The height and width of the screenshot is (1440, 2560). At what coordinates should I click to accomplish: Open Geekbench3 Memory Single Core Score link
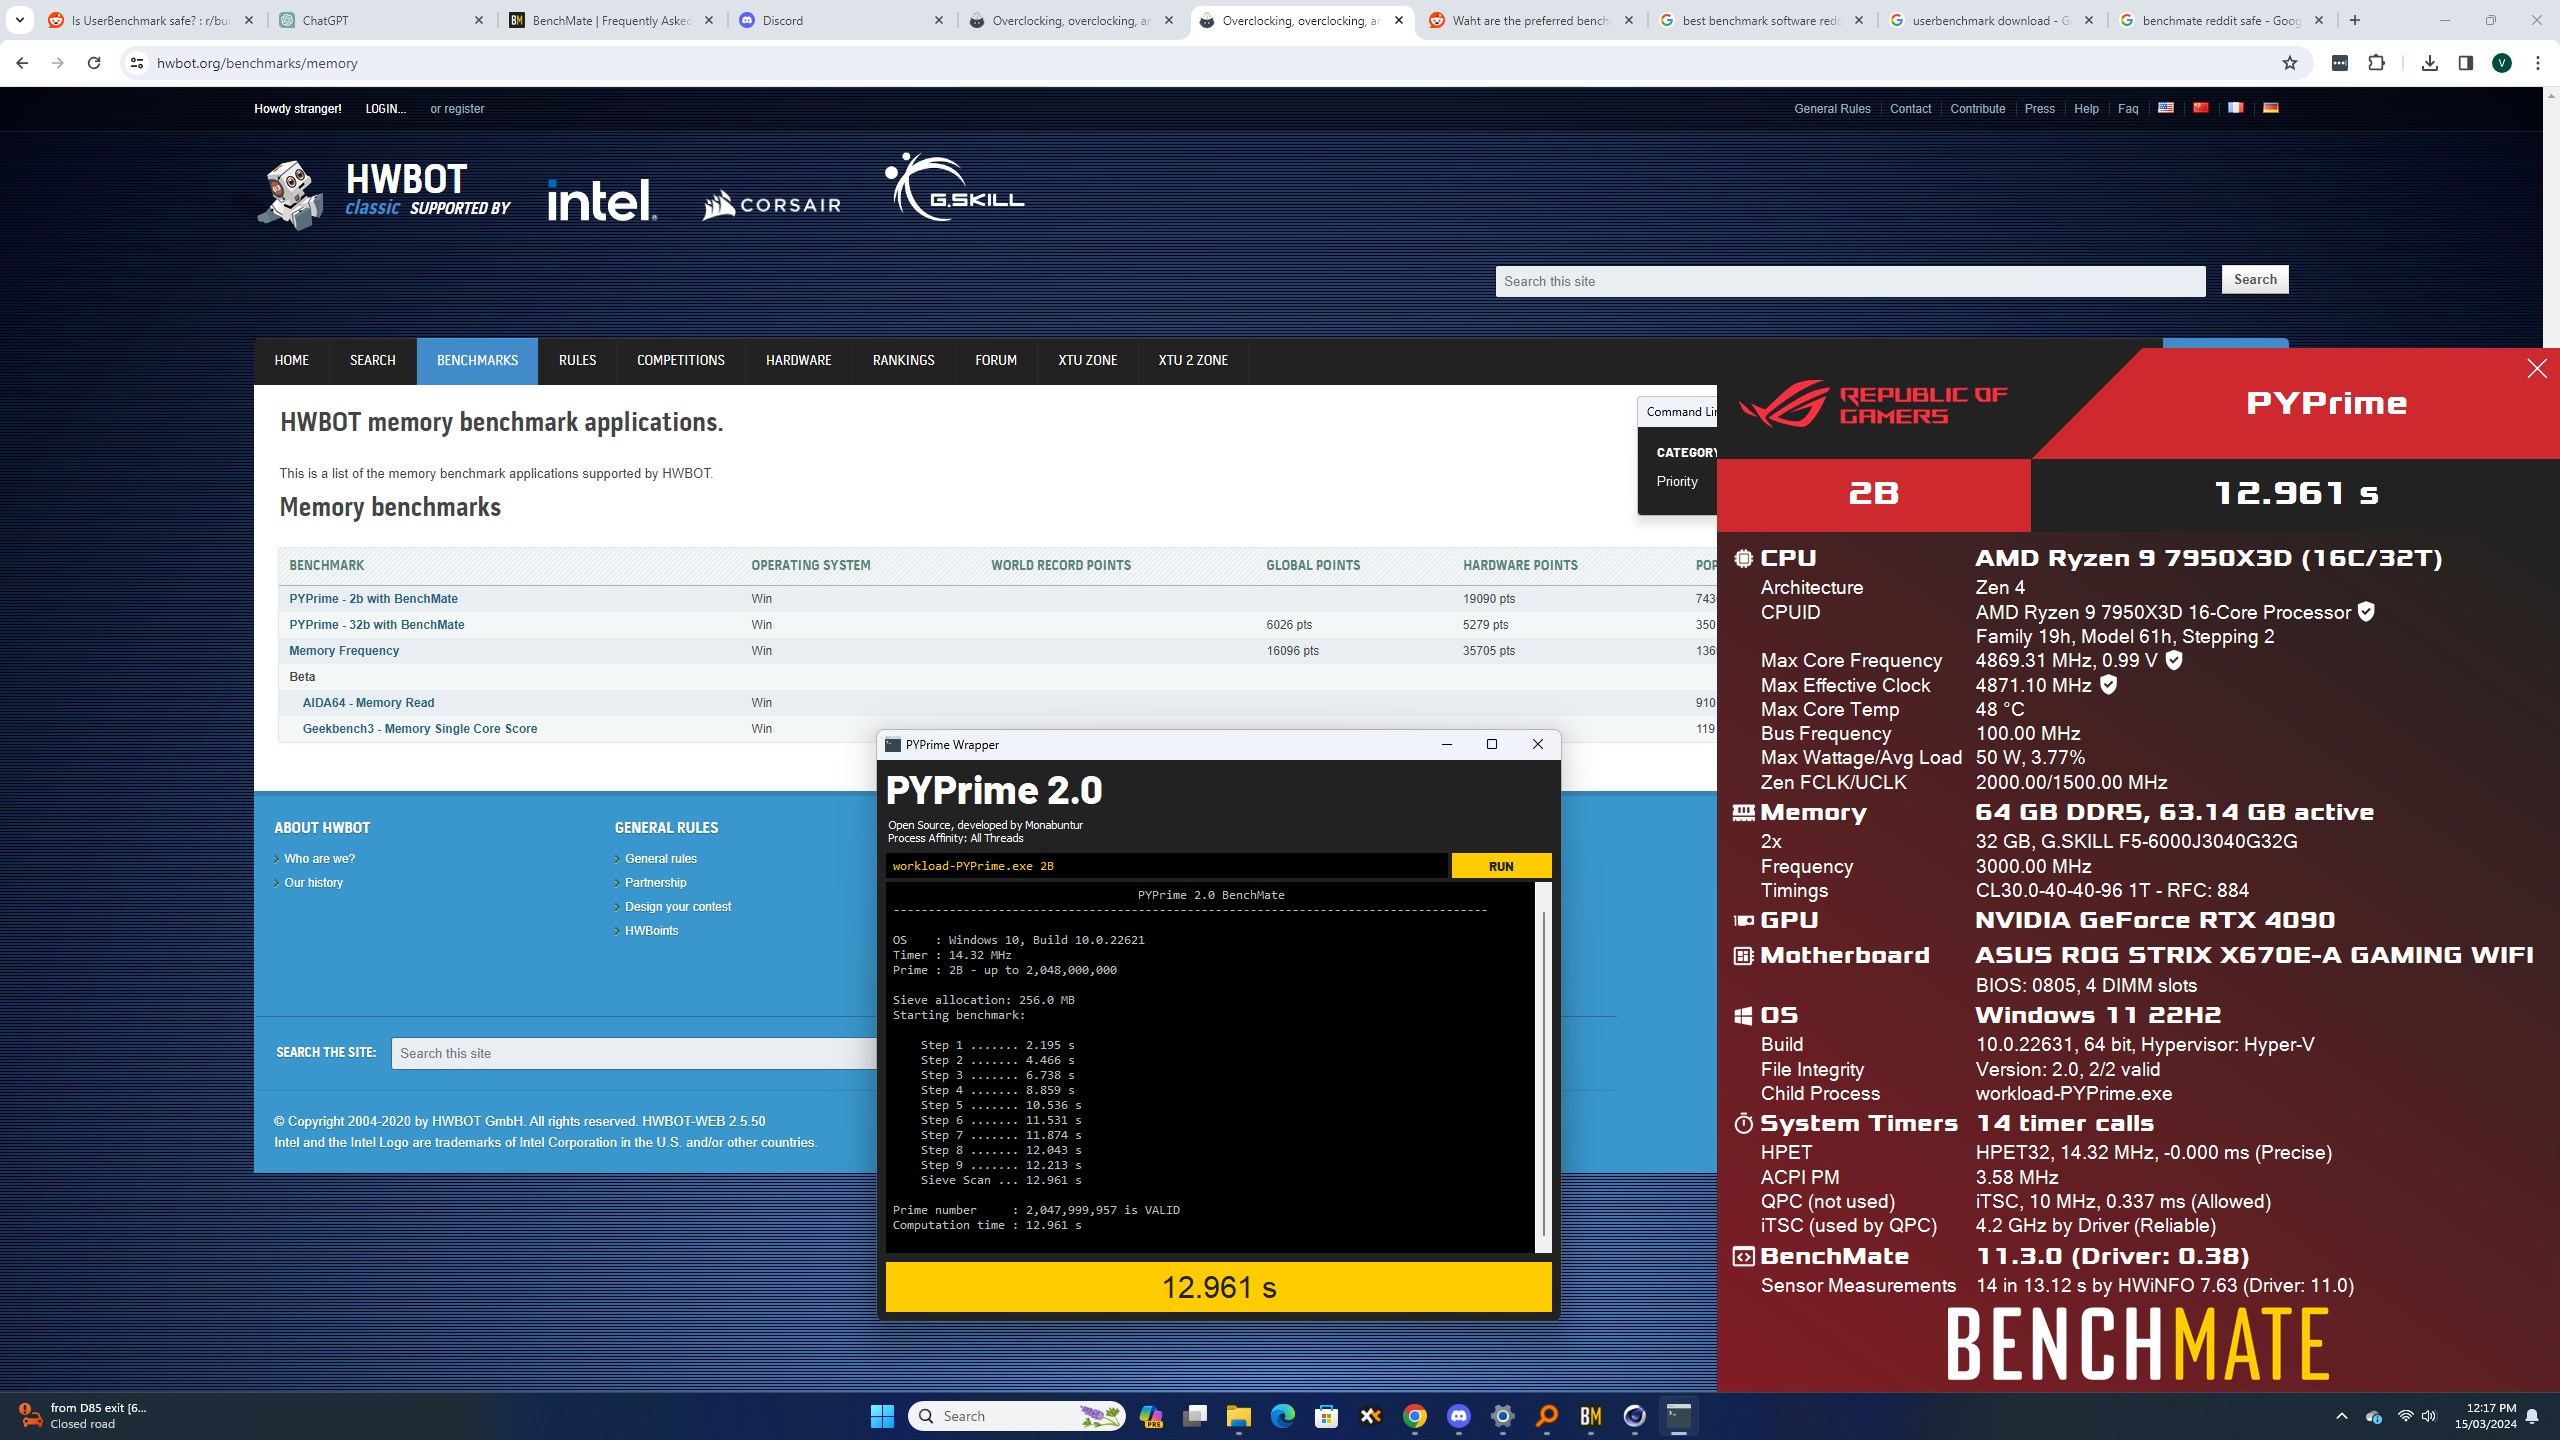point(420,729)
